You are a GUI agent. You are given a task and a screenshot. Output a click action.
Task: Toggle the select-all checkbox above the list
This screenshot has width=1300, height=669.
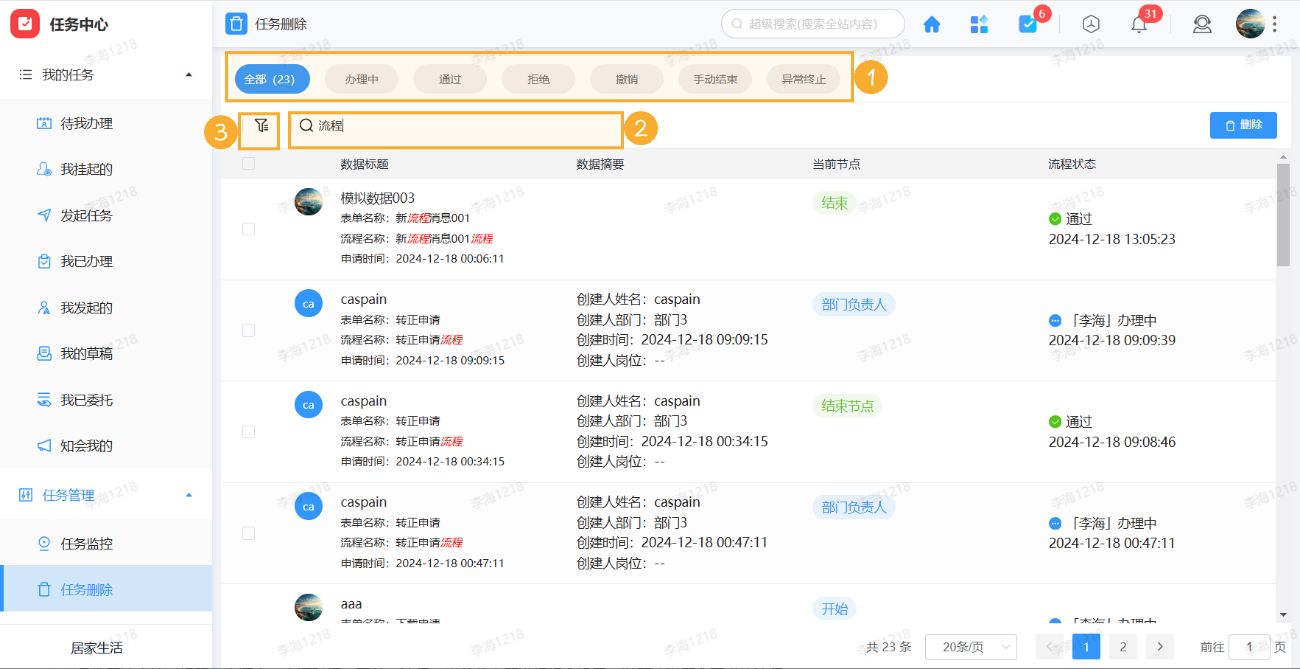pyautogui.click(x=248, y=162)
